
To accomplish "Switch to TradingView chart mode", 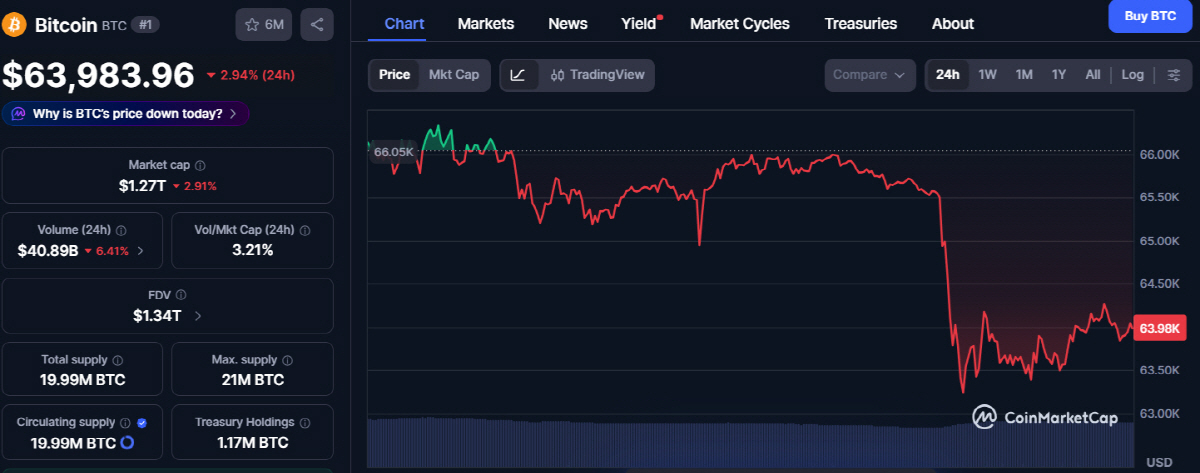I will pyautogui.click(x=597, y=75).
